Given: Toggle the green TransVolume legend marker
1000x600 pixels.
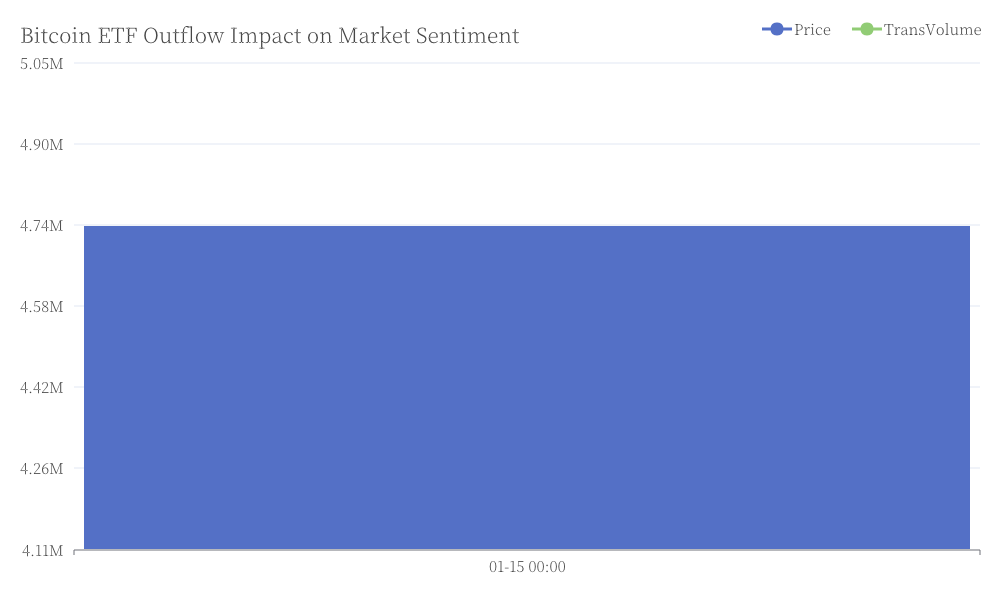Looking at the screenshot, I should [867, 29].
